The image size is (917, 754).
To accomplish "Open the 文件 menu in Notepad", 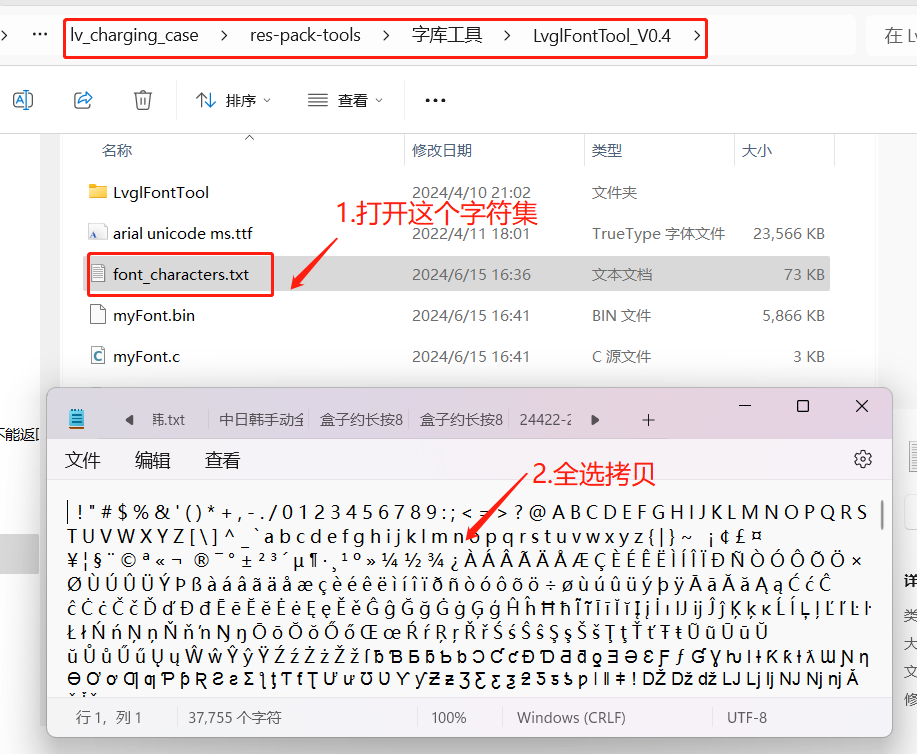I will pyautogui.click(x=82, y=460).
